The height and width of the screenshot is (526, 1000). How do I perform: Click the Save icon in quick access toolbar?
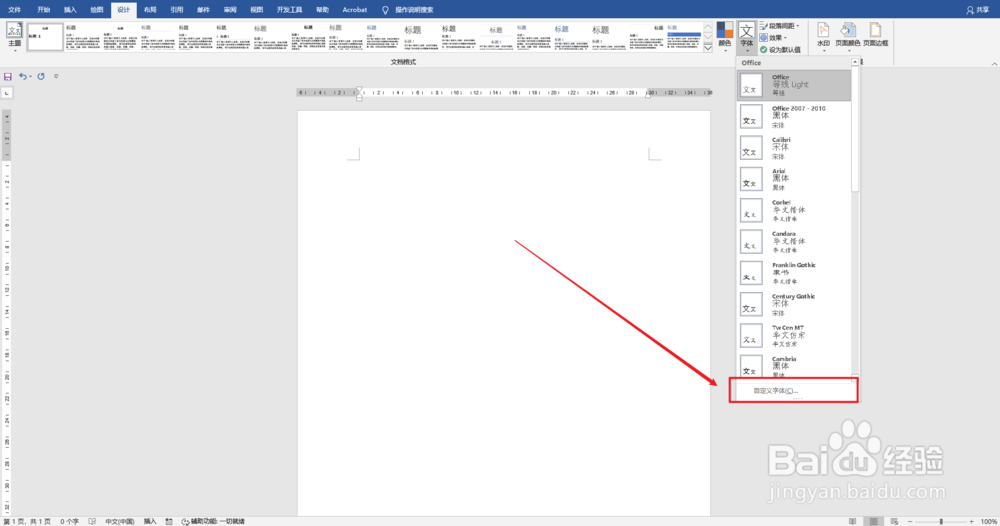click(8, 77)
